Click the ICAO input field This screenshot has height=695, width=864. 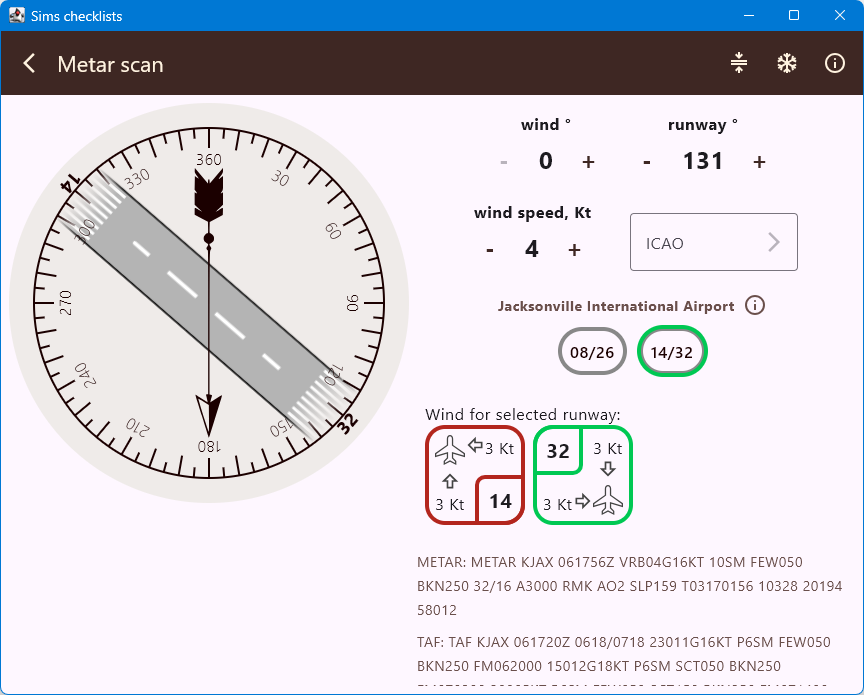(x=714, y=242)
